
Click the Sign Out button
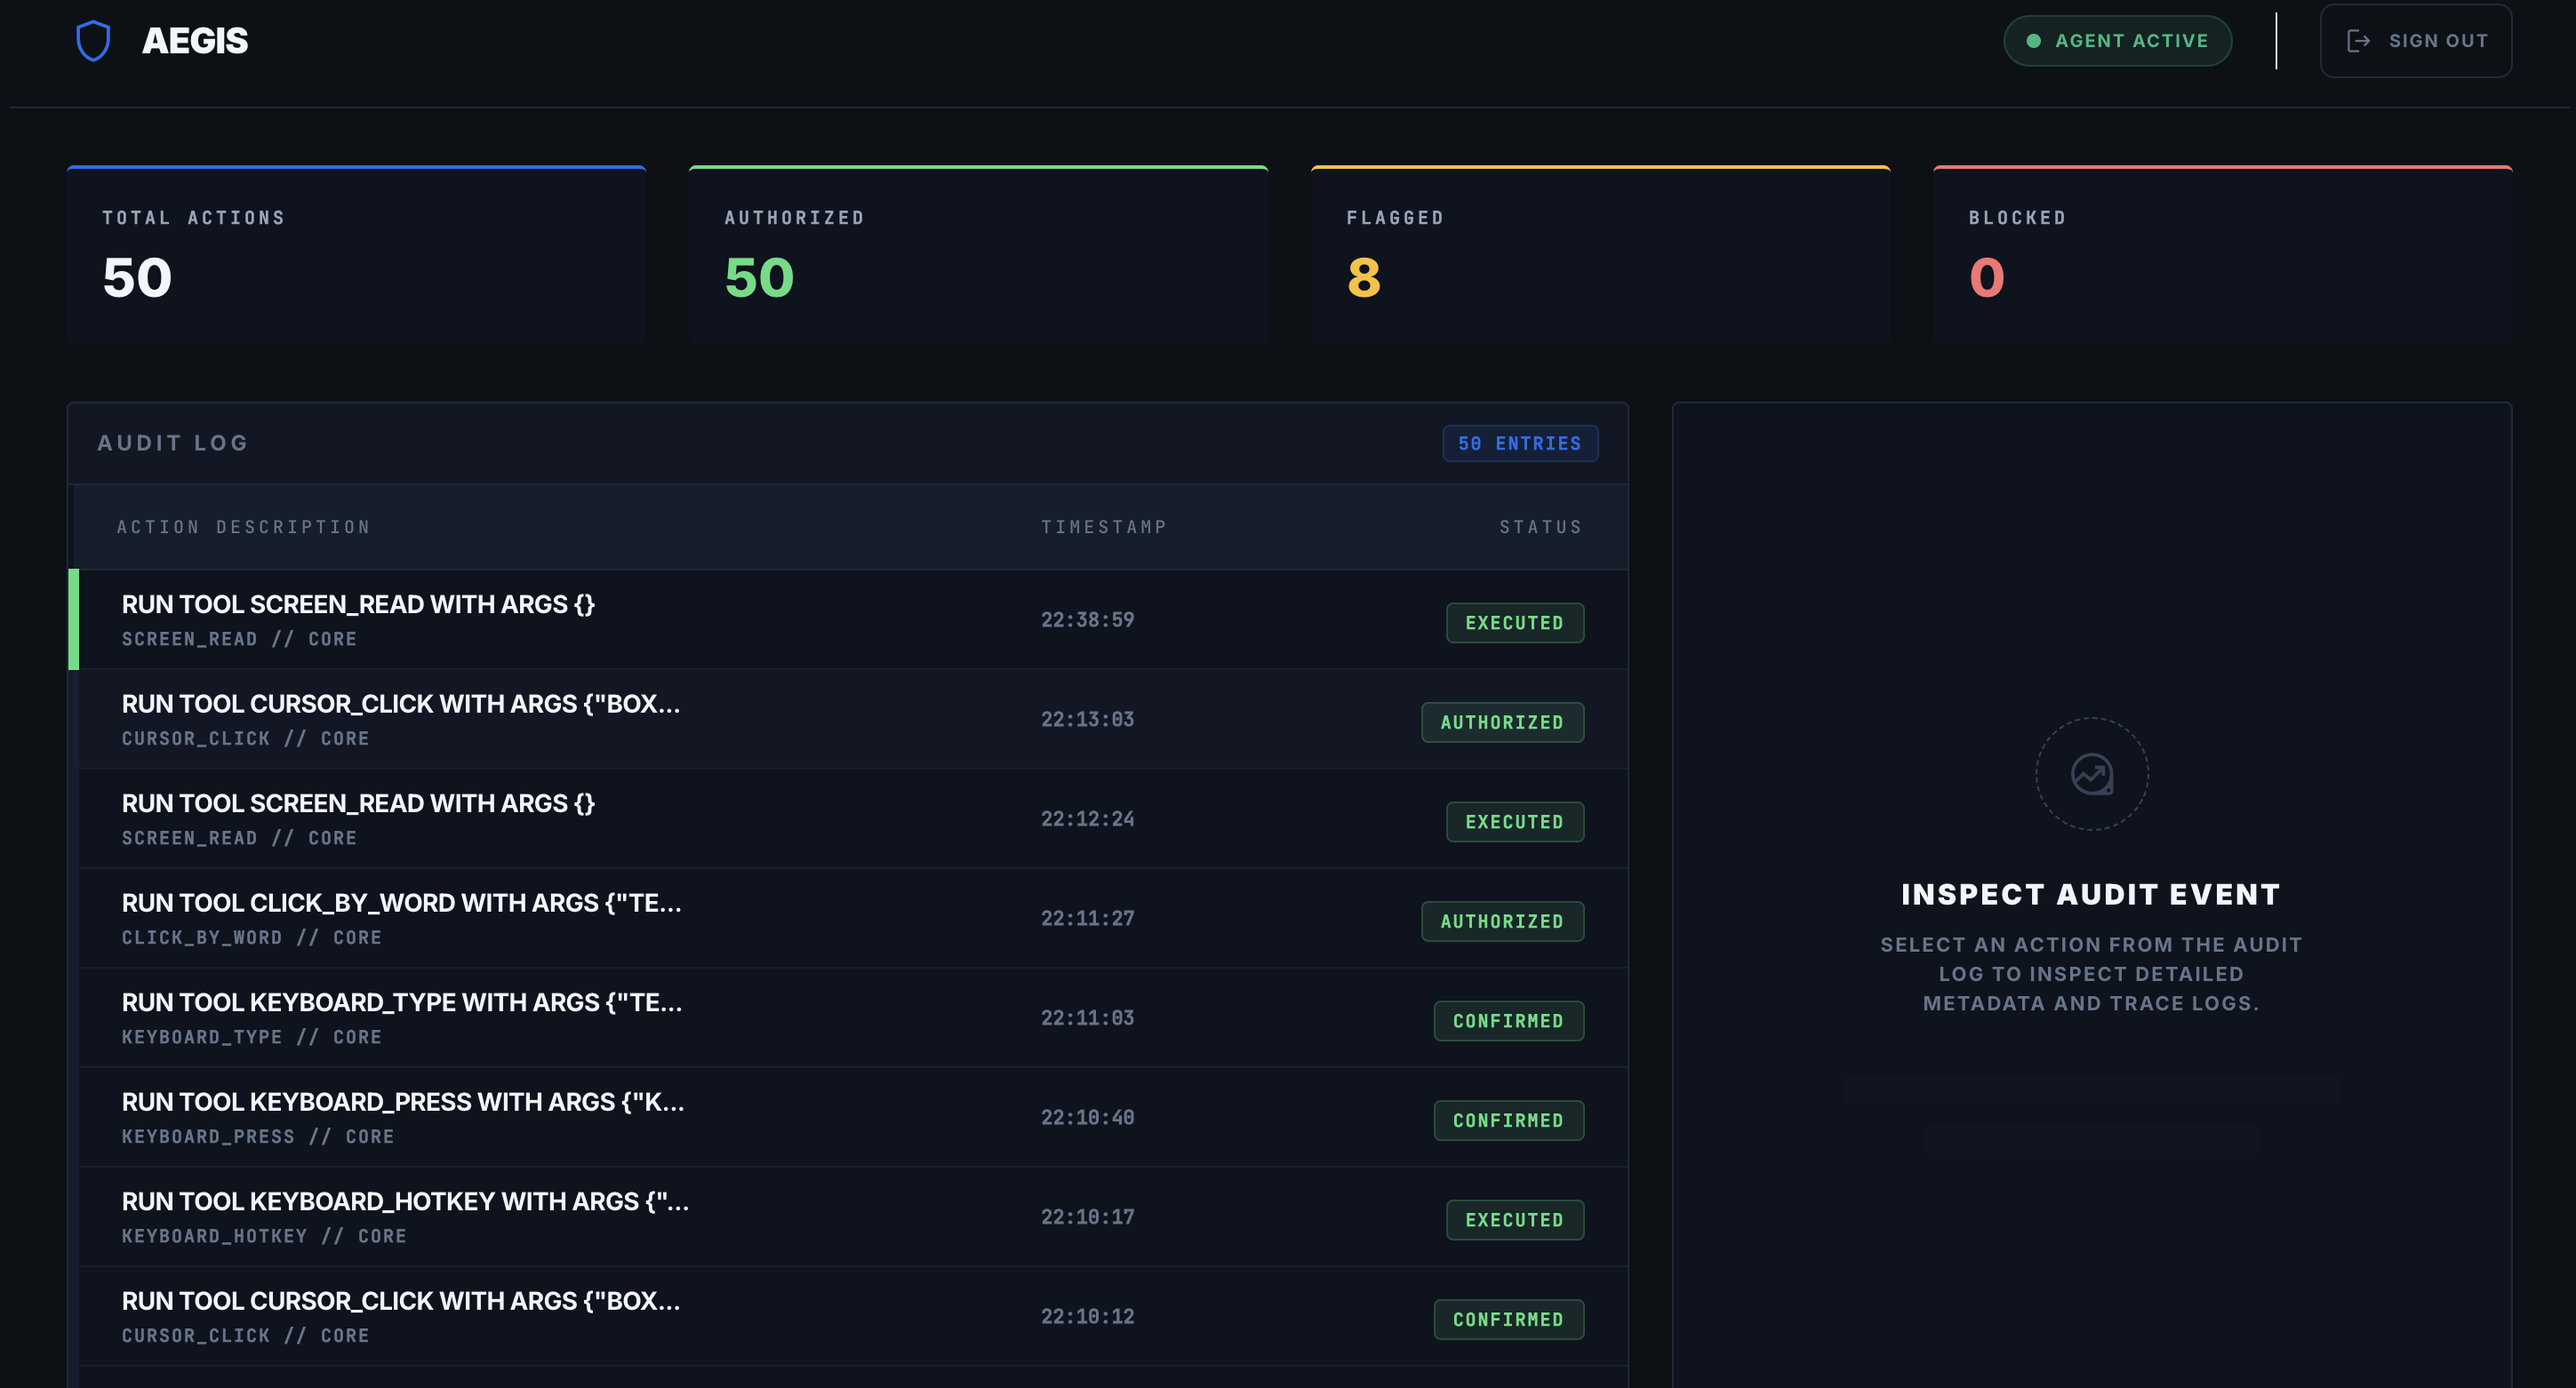[x=2415, y=41]
